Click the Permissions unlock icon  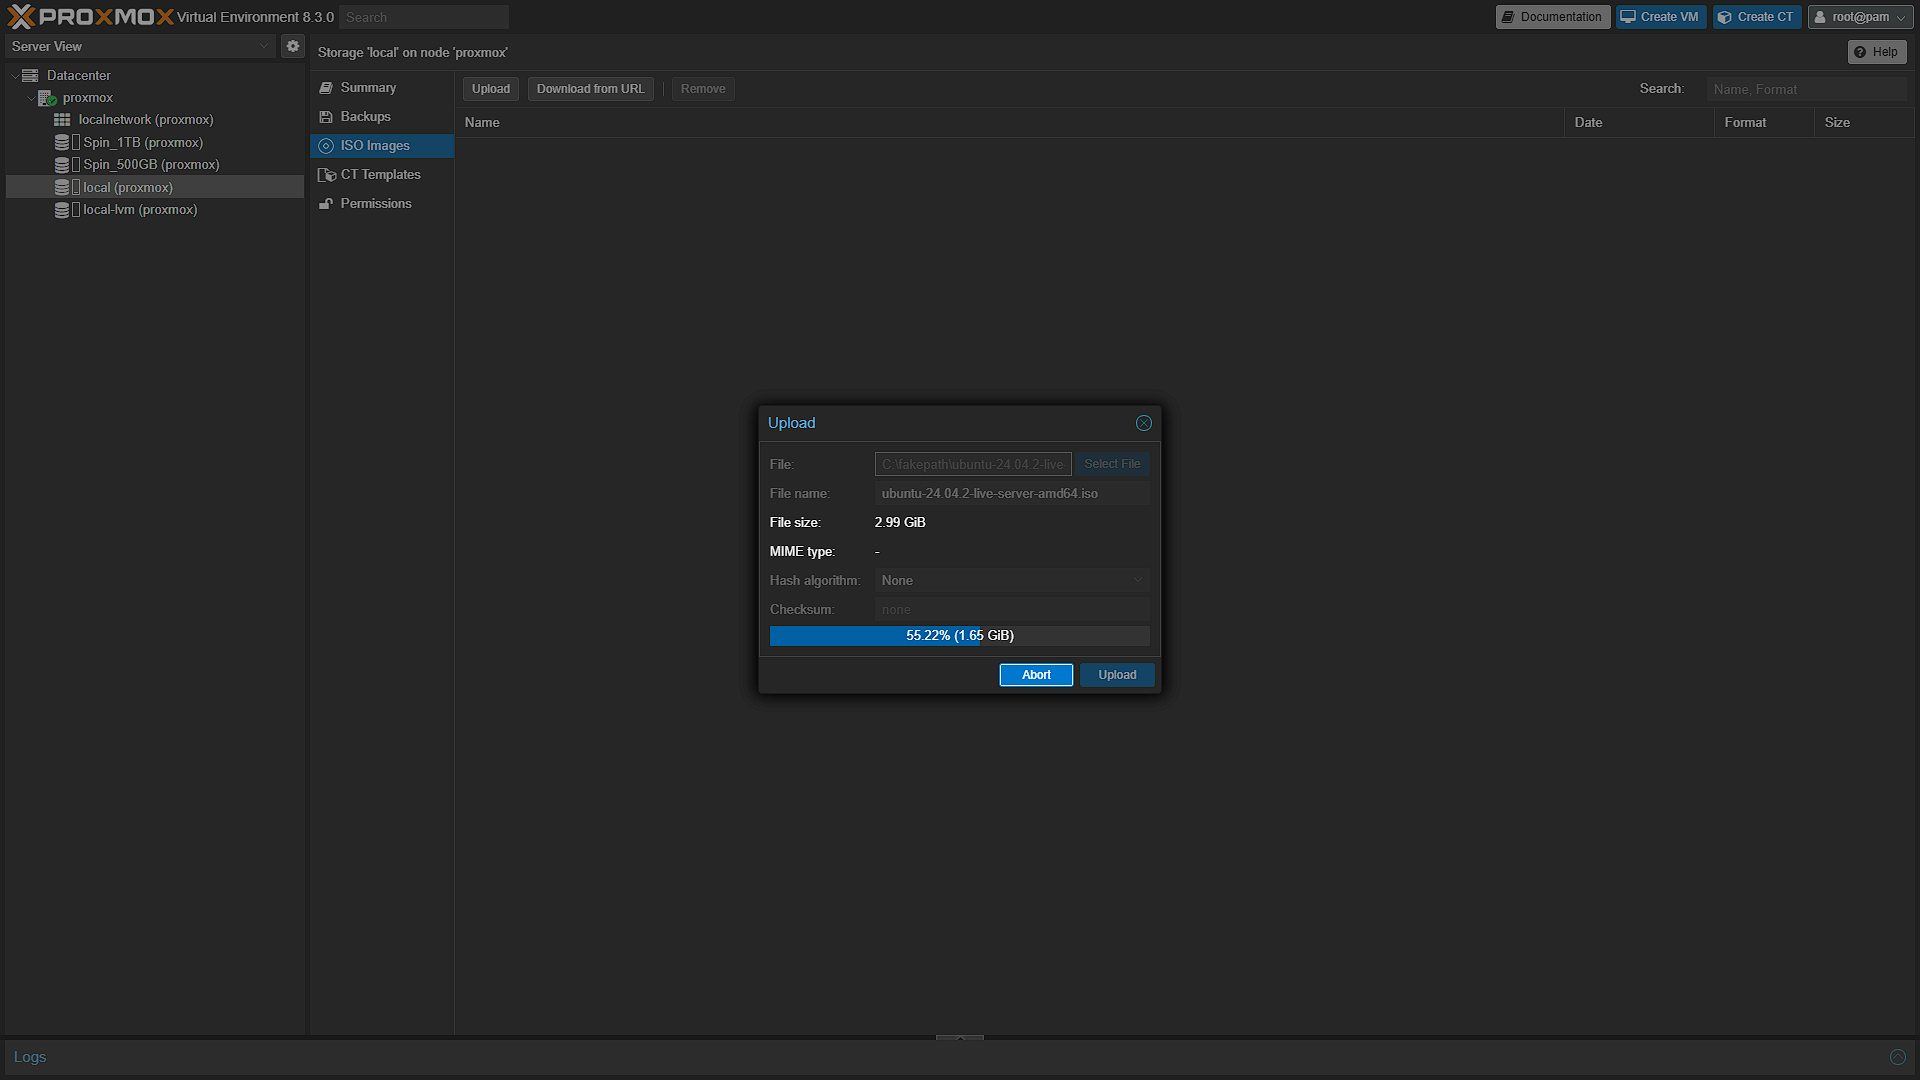(326, 204)
